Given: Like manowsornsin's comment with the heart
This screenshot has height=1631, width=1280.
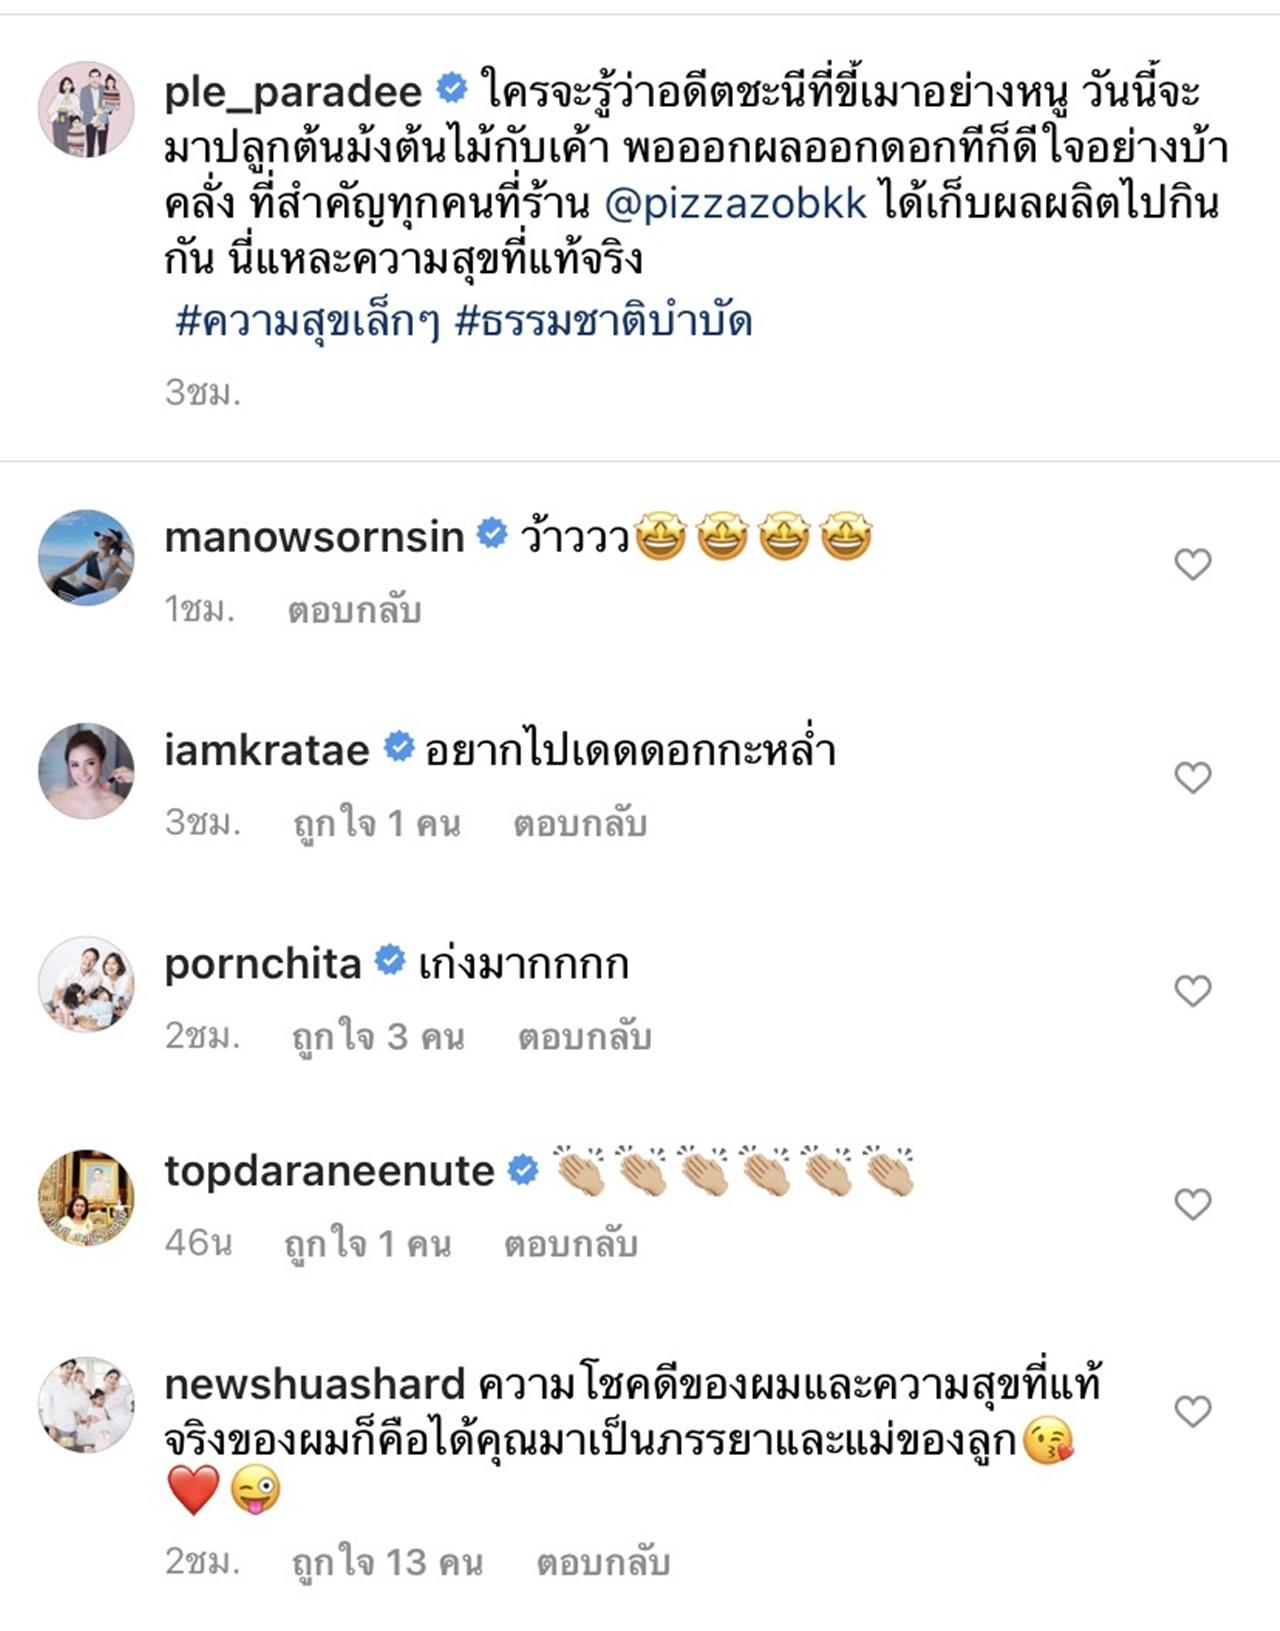Looking at the screenshot, I should (1192, 565).
